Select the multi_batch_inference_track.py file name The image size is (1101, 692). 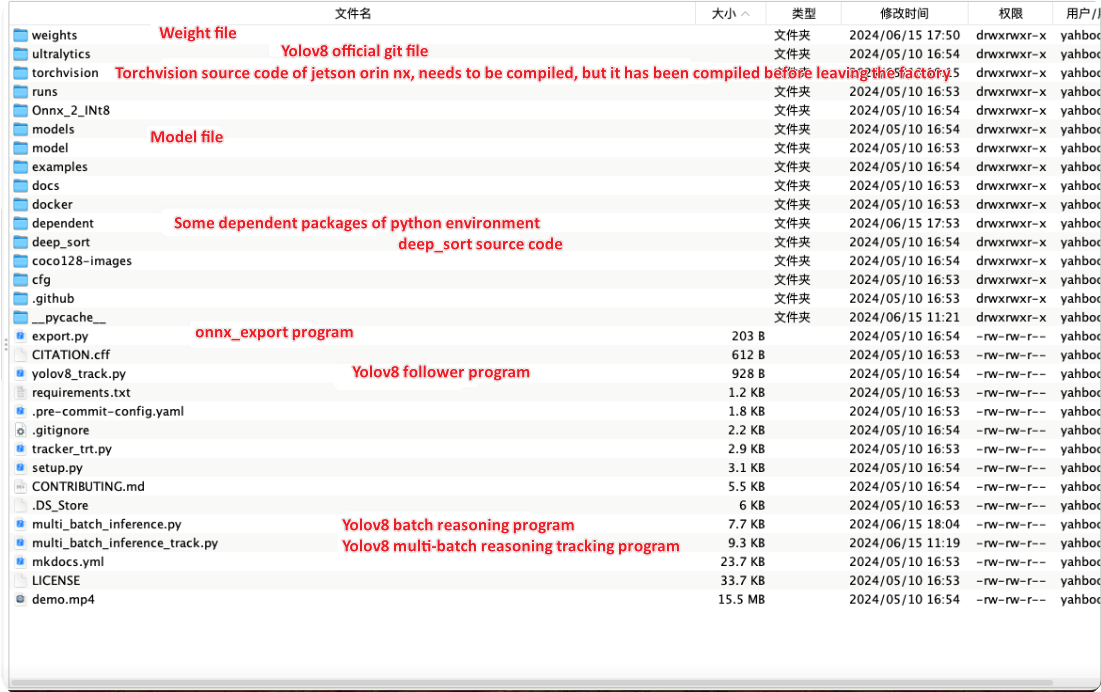(125, 543)
